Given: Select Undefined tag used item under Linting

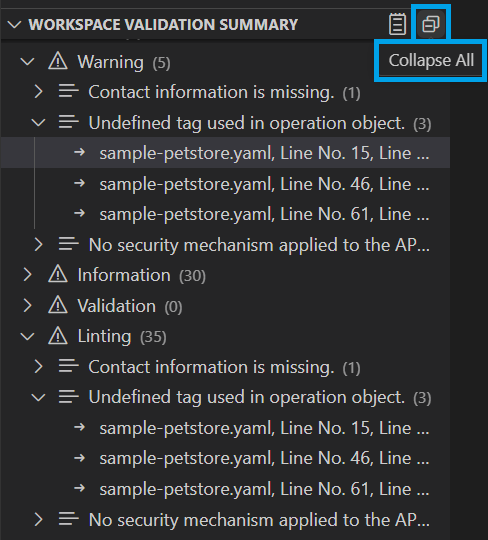Looking at the screenshot, I should [x=246, y=397].
